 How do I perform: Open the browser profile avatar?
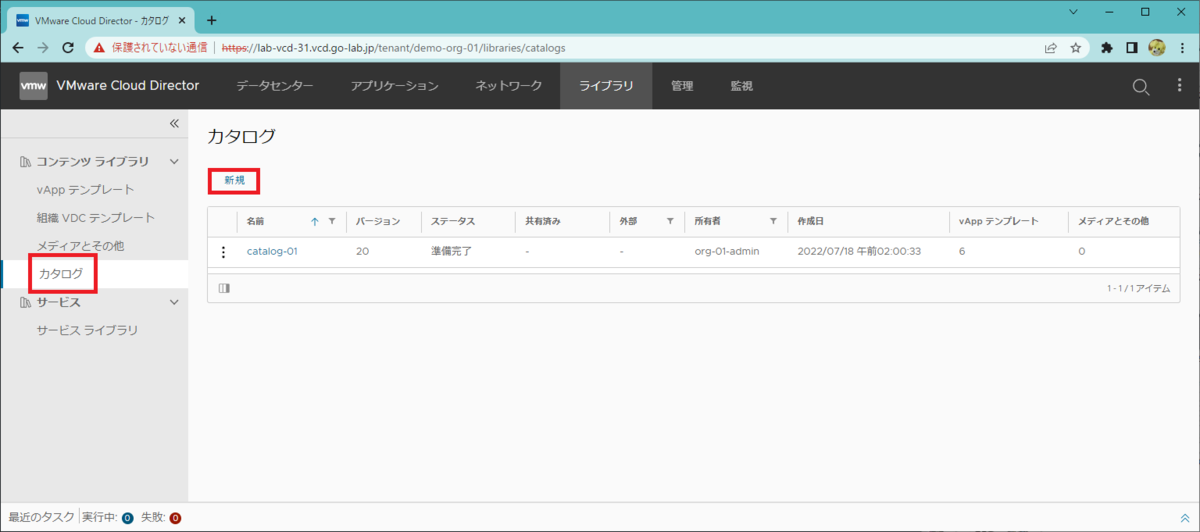[1157, 47]
